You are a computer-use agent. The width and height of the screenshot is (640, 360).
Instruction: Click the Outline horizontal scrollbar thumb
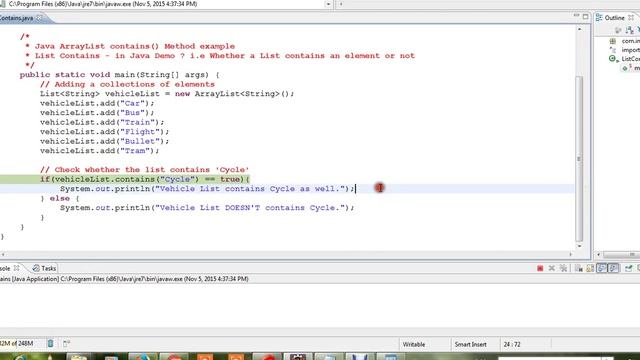coord(622,254)
